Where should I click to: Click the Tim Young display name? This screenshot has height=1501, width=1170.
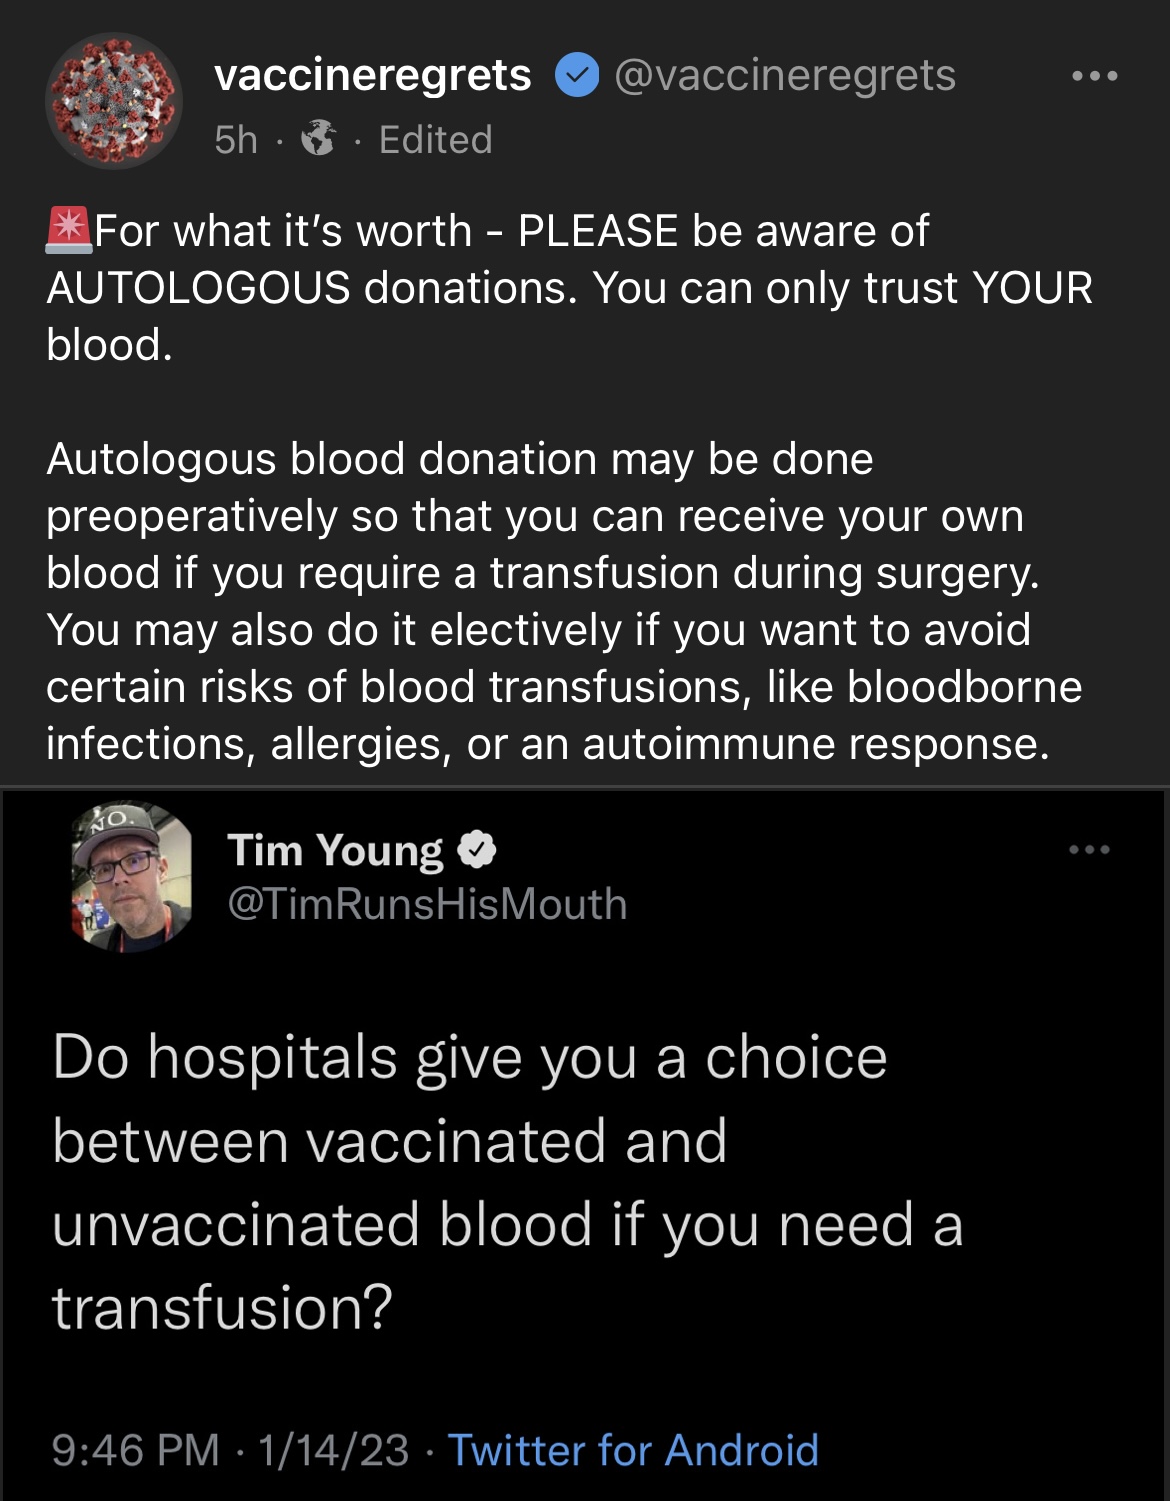pos(336,850)
